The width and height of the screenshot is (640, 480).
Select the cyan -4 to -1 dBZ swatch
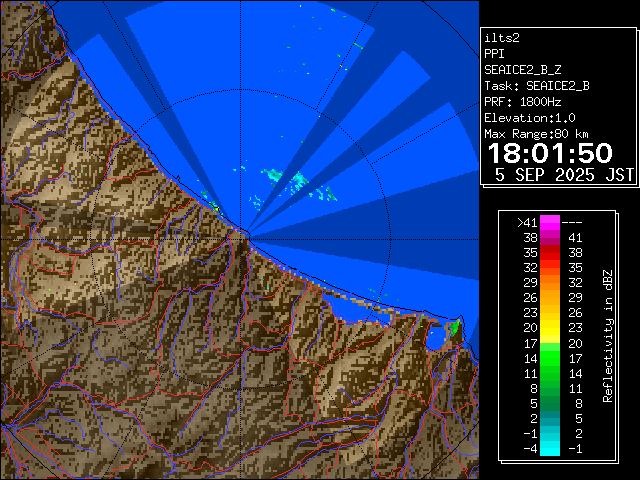coord(550,448)
